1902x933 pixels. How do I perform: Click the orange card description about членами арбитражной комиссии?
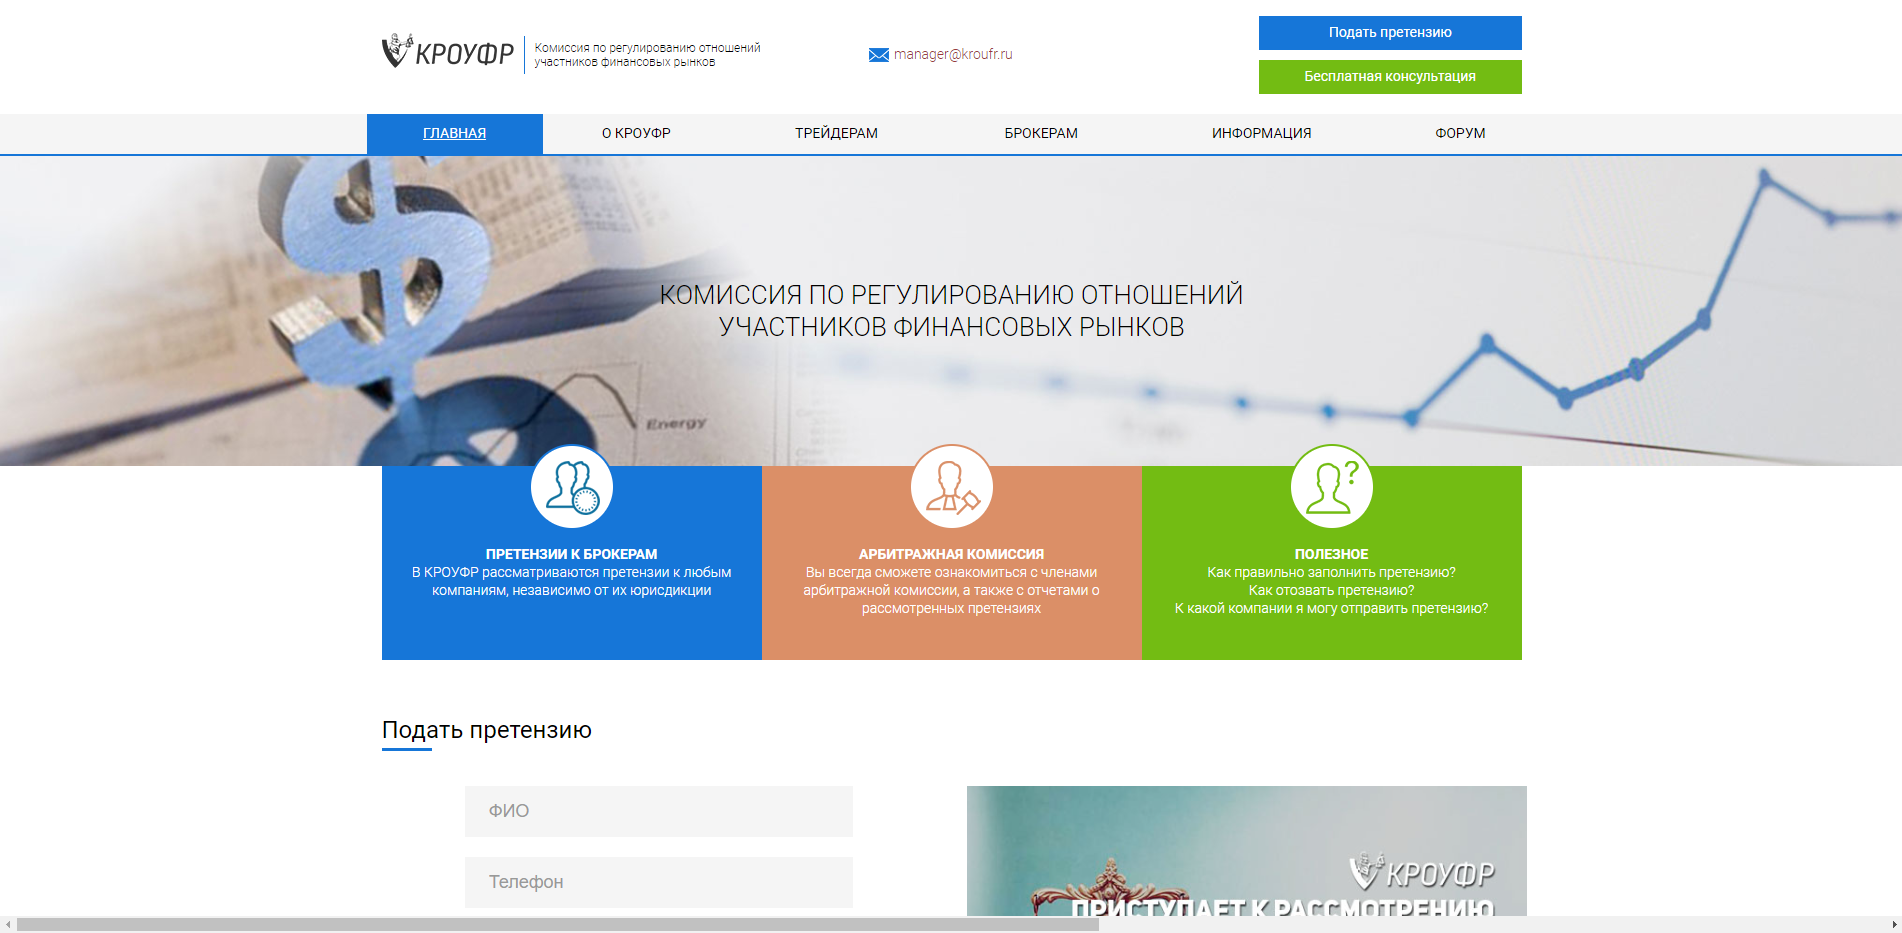point(952,591)
